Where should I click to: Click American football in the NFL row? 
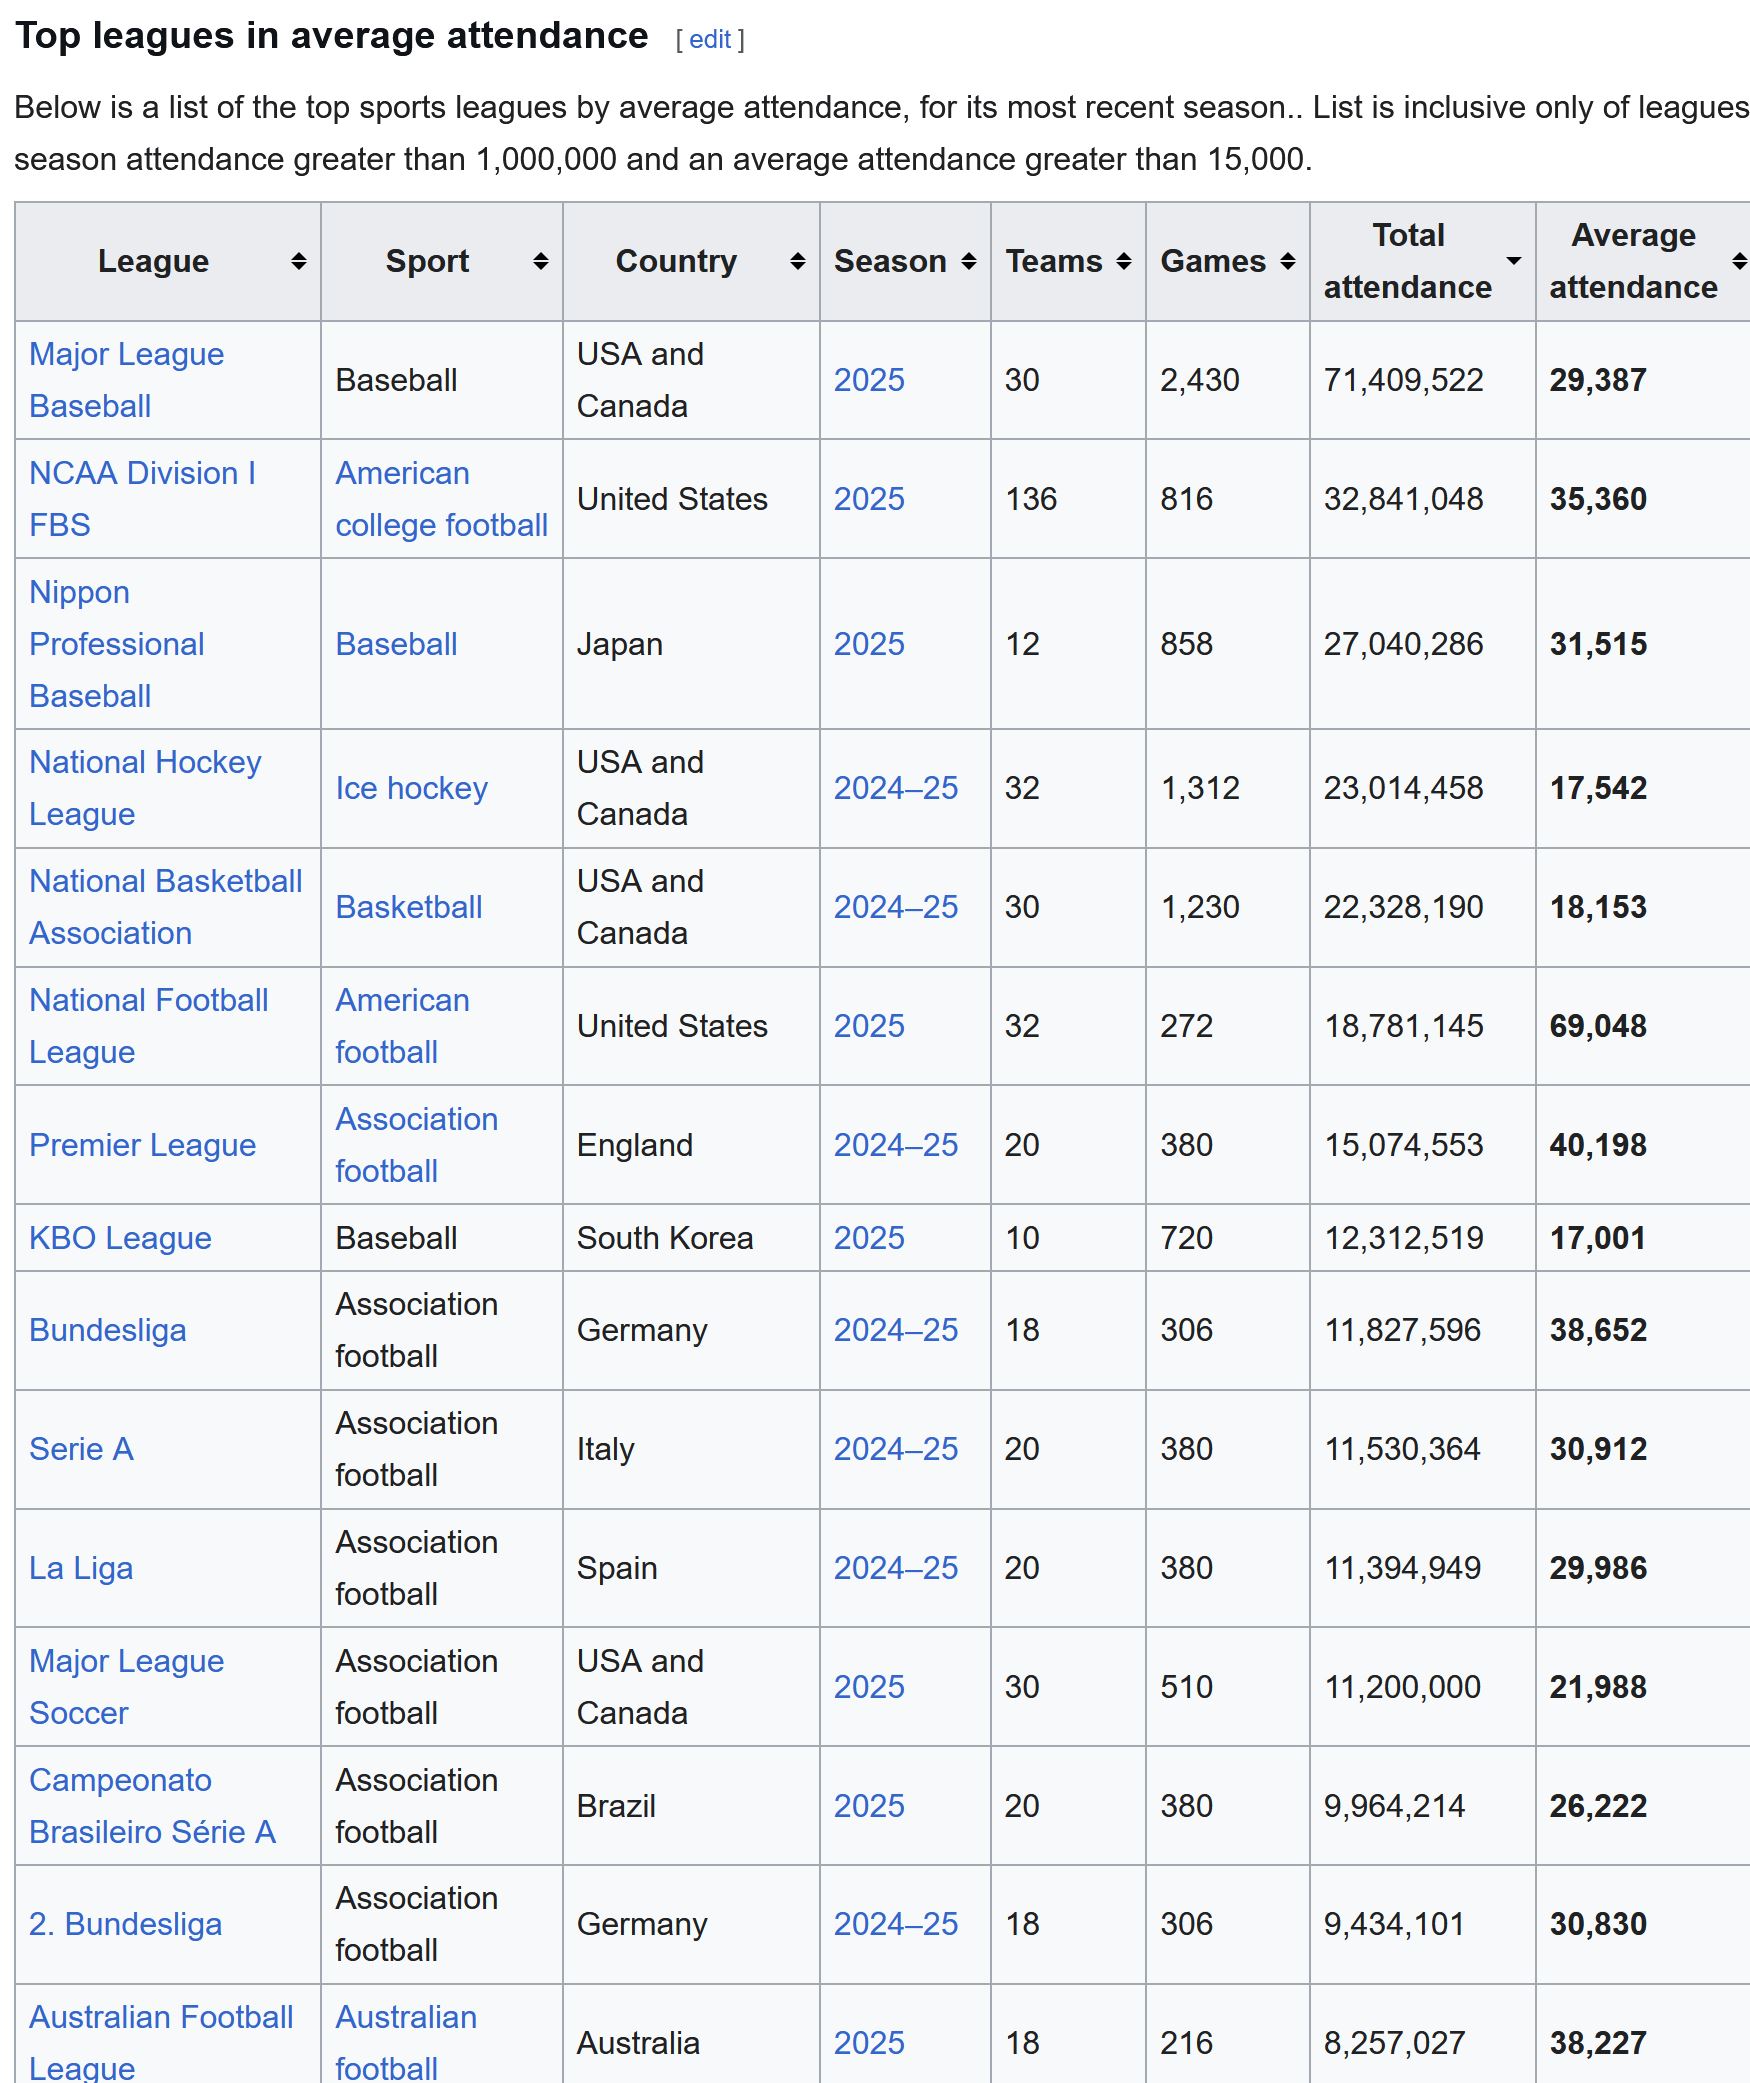click(x=402, y=1026)
